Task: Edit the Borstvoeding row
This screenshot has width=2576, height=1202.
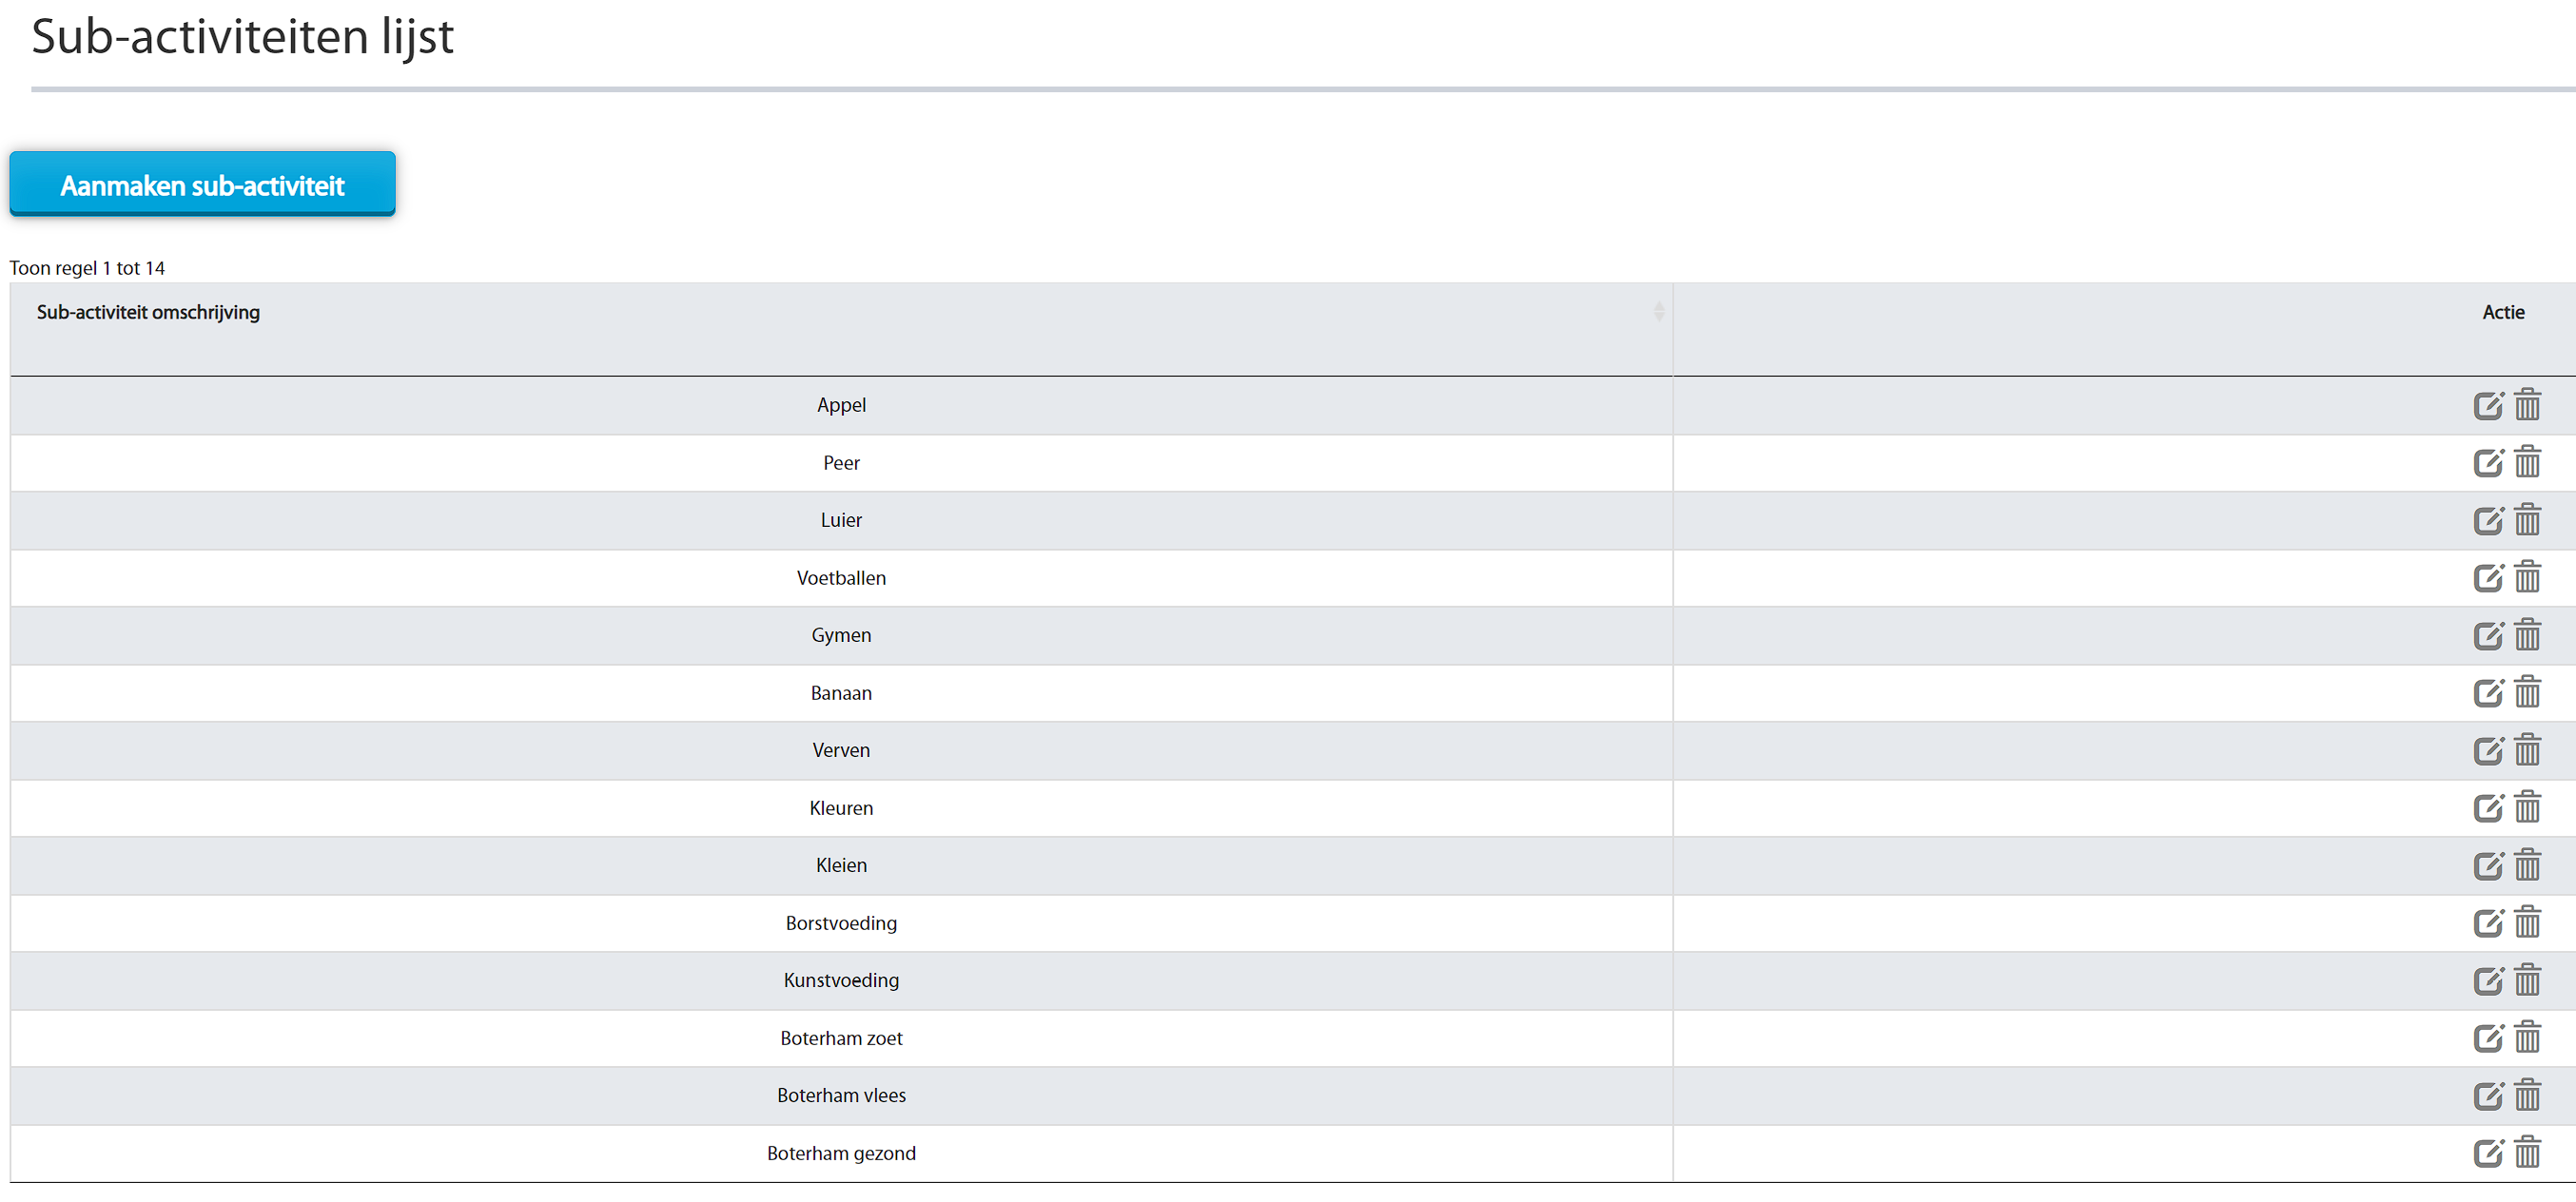Action: (x=2488, y=923)
